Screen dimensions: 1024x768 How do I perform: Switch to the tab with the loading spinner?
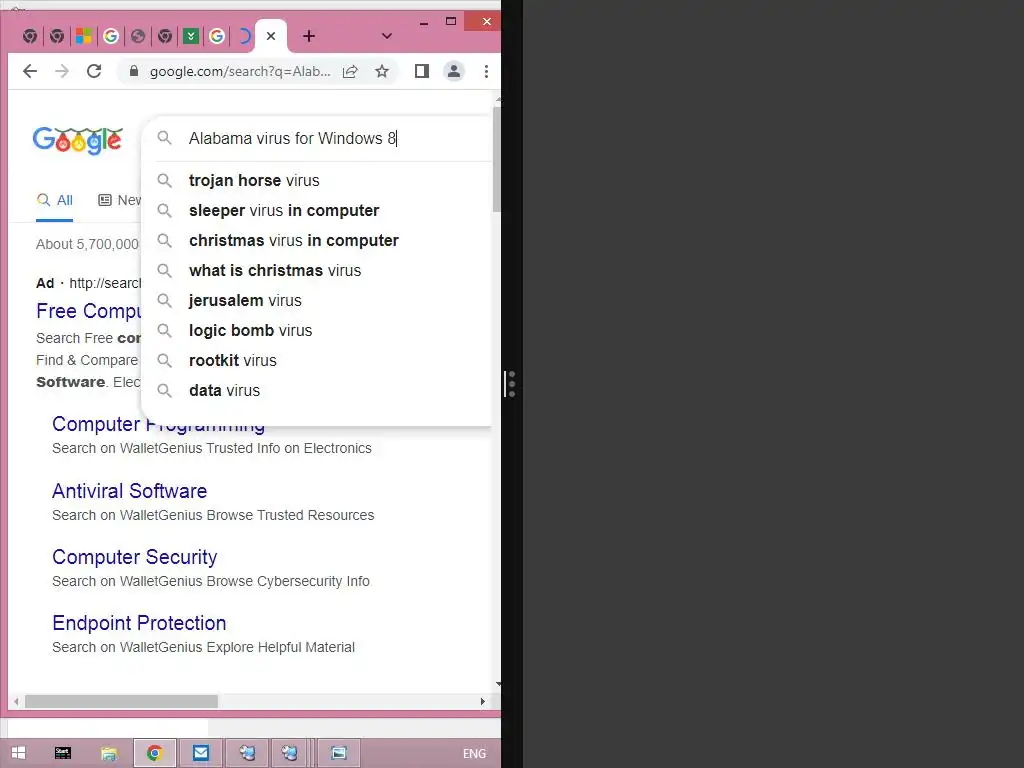244,36
